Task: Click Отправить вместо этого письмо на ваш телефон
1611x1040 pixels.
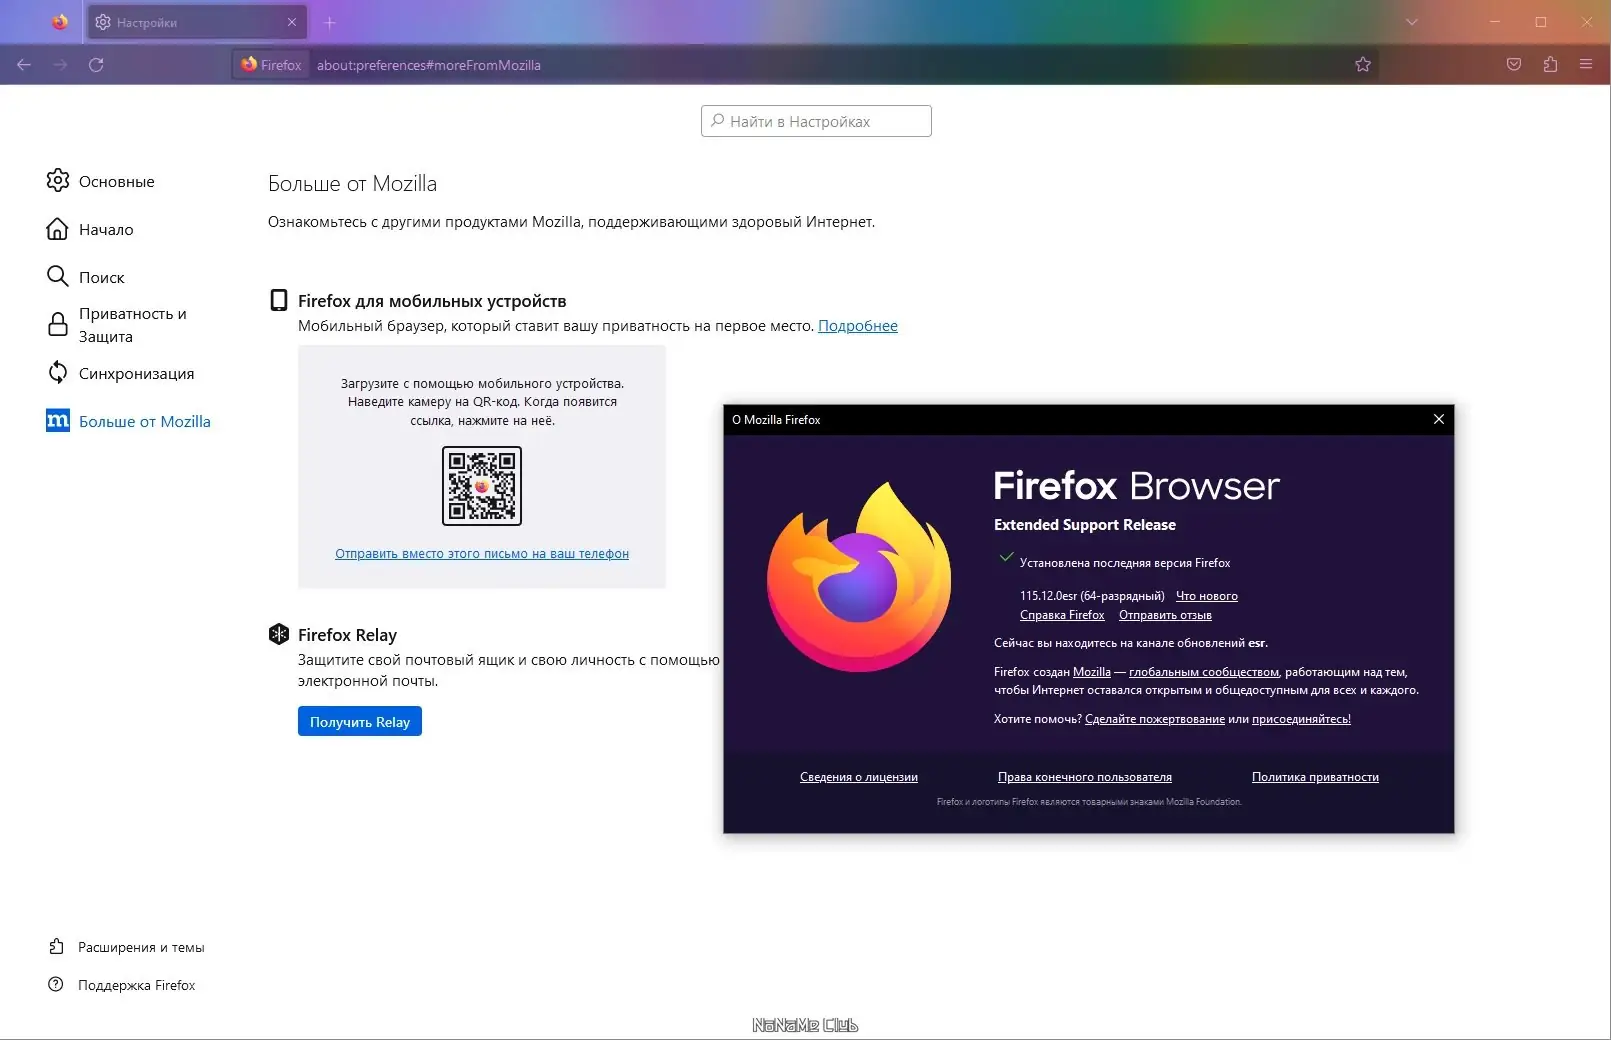Action: pyautogui.click(x=482, y=553)
